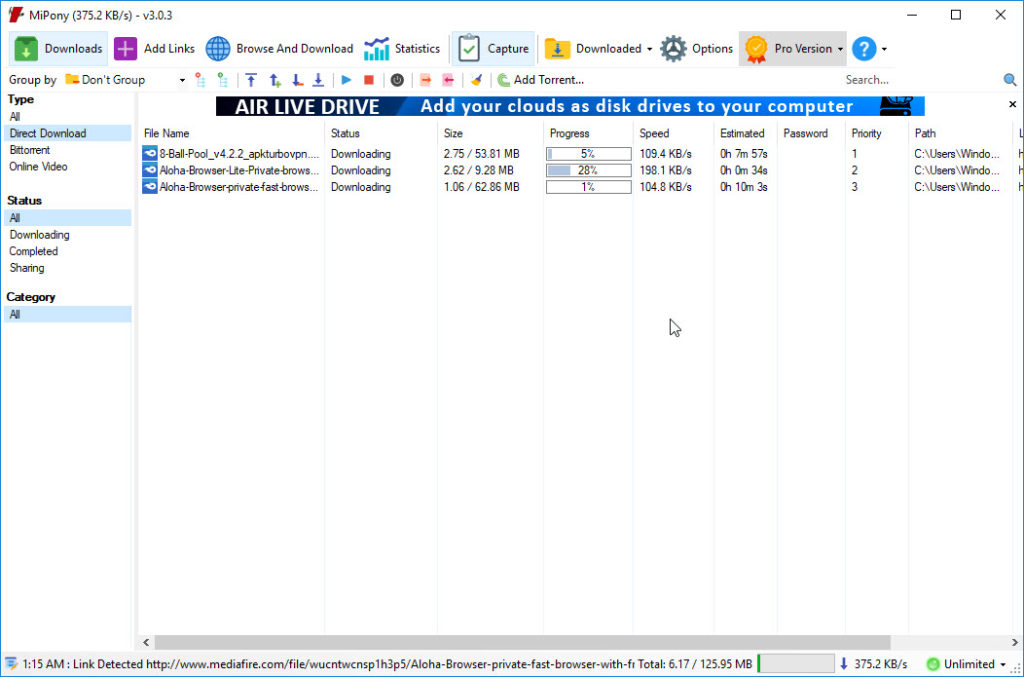Select All under Category
This screenshot has width=1024, height=677.
point(68,314)
